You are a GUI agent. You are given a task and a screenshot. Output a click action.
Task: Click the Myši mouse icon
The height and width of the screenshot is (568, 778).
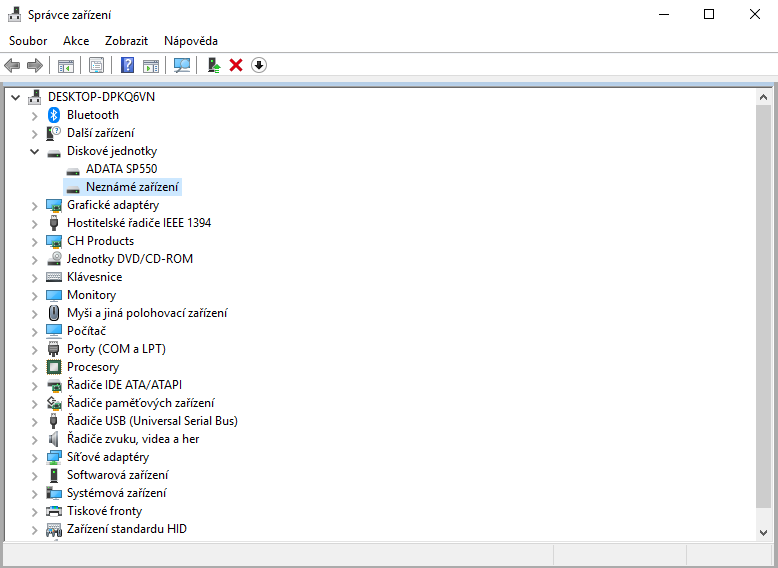[54, 313]
